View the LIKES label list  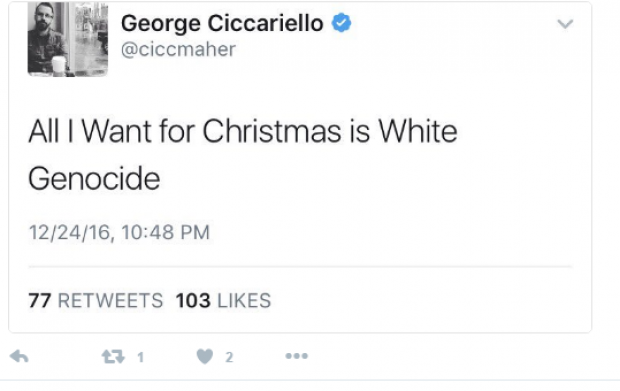244,300
